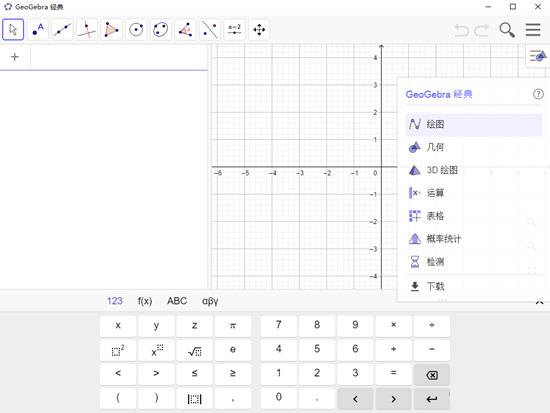This screenshot has width=550, height=413.
Task: Choose 检测 exam mode entry
Action: (474, 262)
